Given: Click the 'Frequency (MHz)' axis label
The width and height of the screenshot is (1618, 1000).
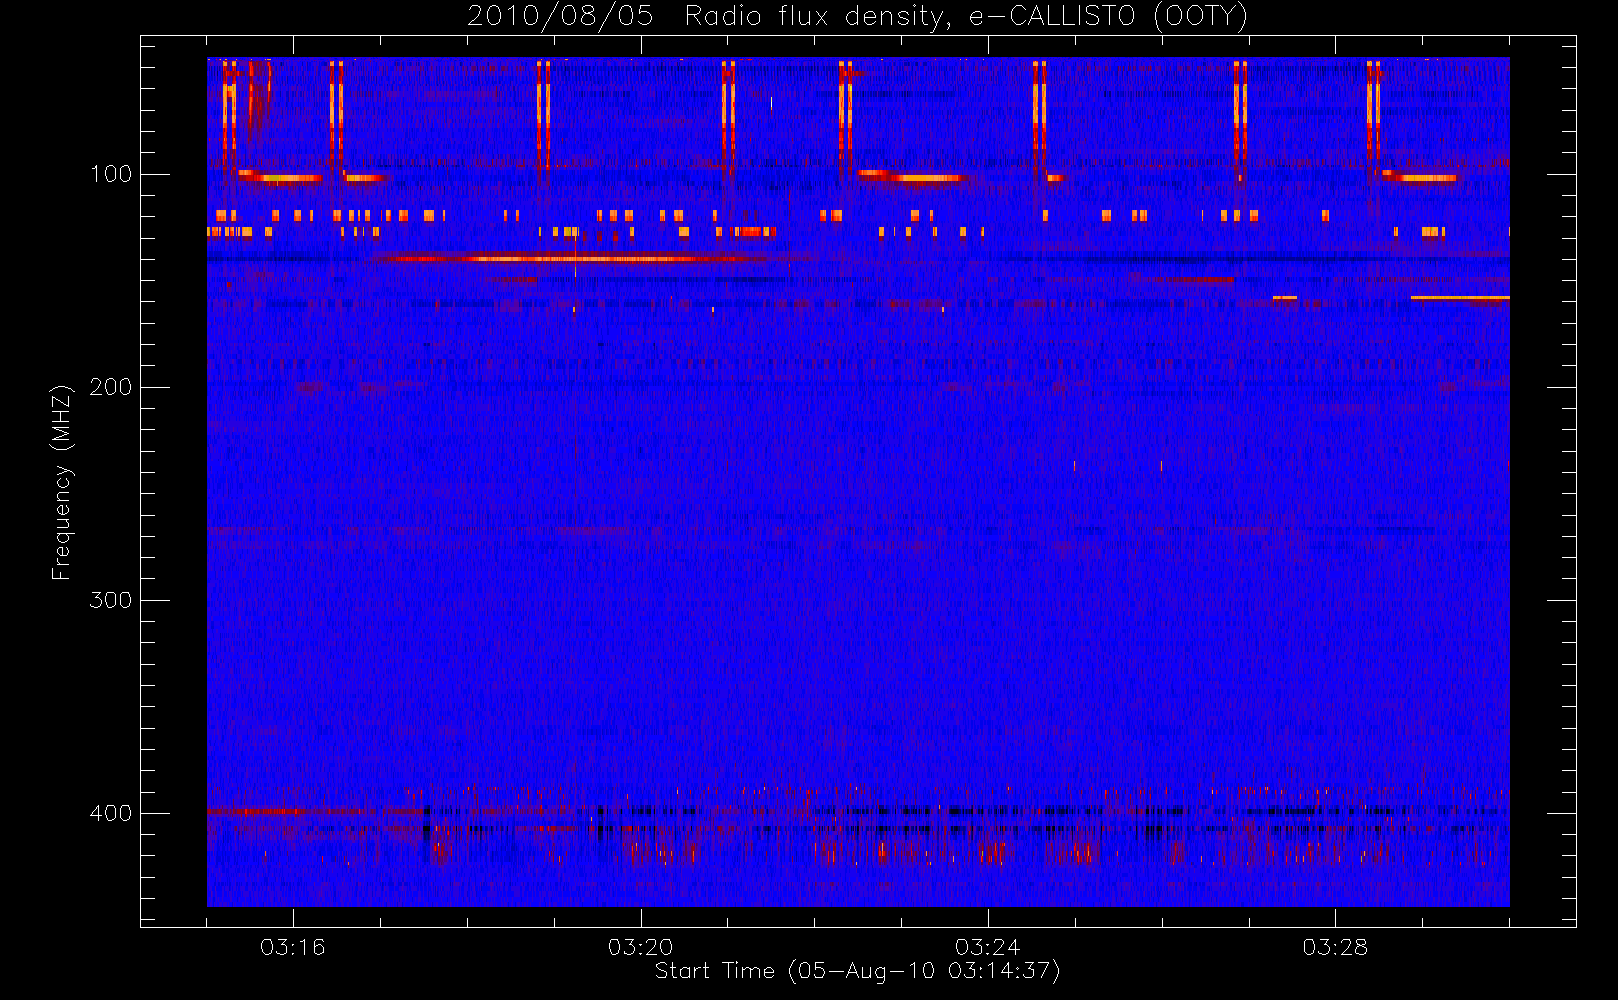Looking at the screenshot, I should (x=62, y=482).
